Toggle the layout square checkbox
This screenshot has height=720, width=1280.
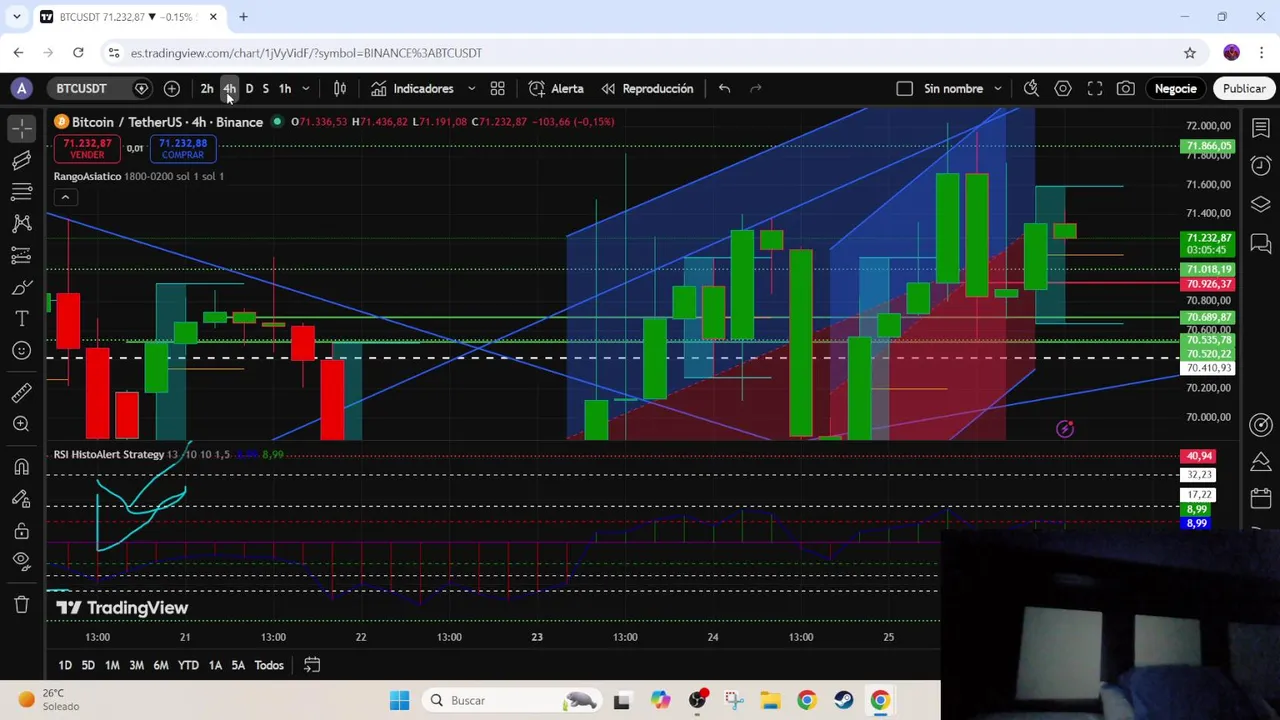(904, 89)
